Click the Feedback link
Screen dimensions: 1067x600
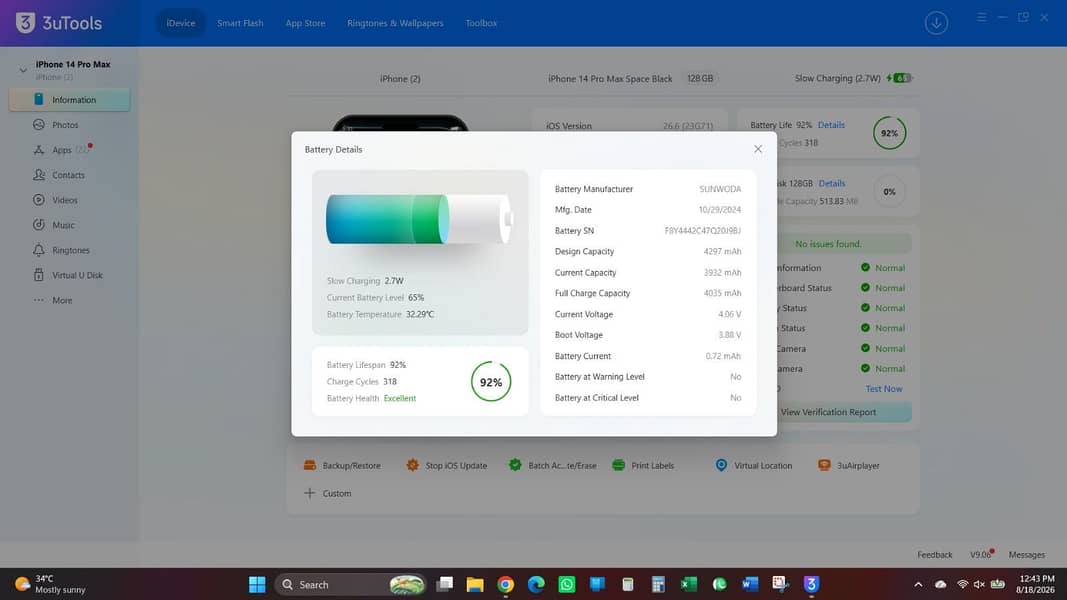934,555
